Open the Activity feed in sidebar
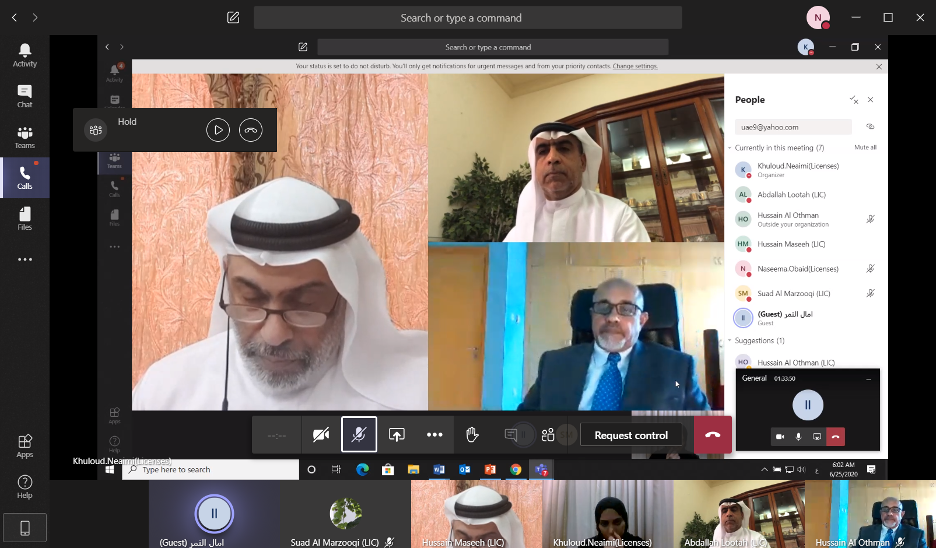The image size is (936, 548). click(x=25, y=55)
